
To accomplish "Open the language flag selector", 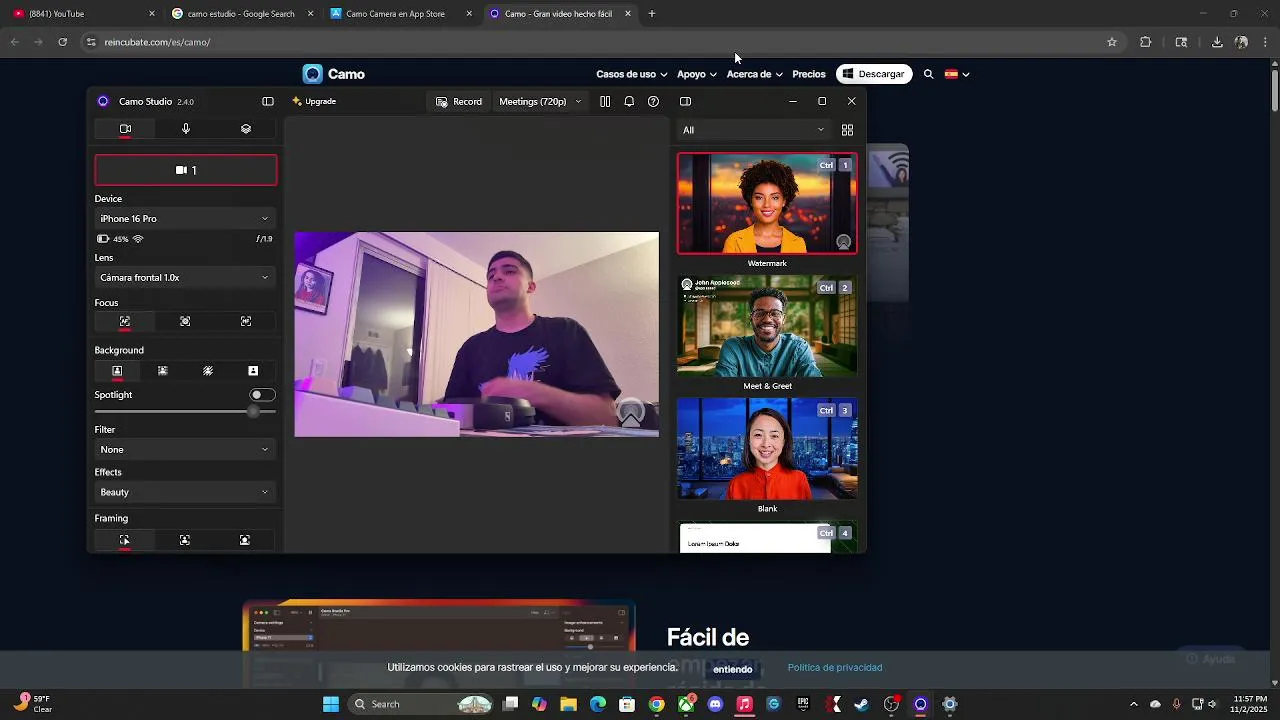I will tap(957, 74).
